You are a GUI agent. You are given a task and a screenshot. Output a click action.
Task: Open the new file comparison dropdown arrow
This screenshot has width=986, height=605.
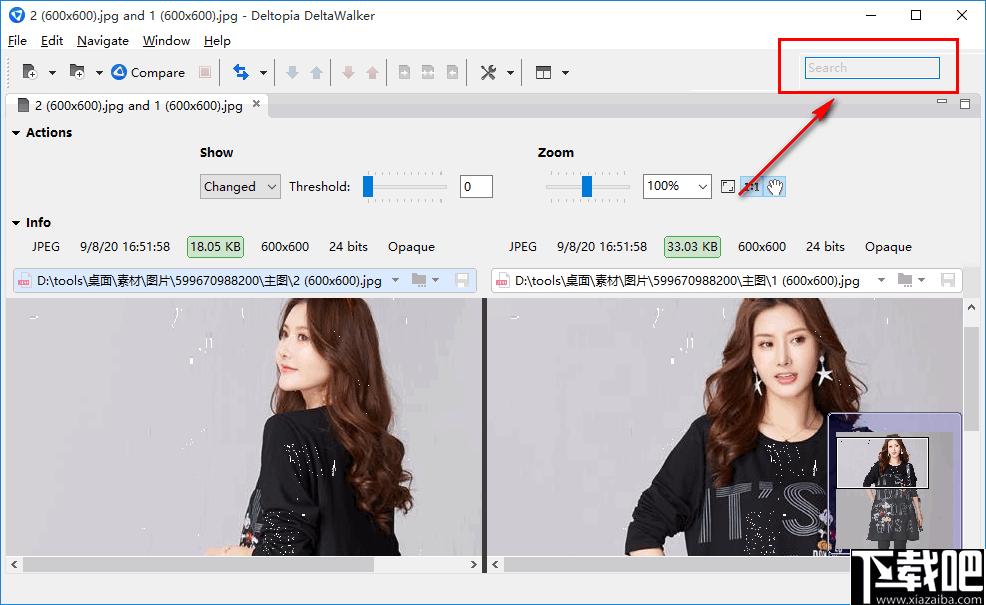coord(52,73)
